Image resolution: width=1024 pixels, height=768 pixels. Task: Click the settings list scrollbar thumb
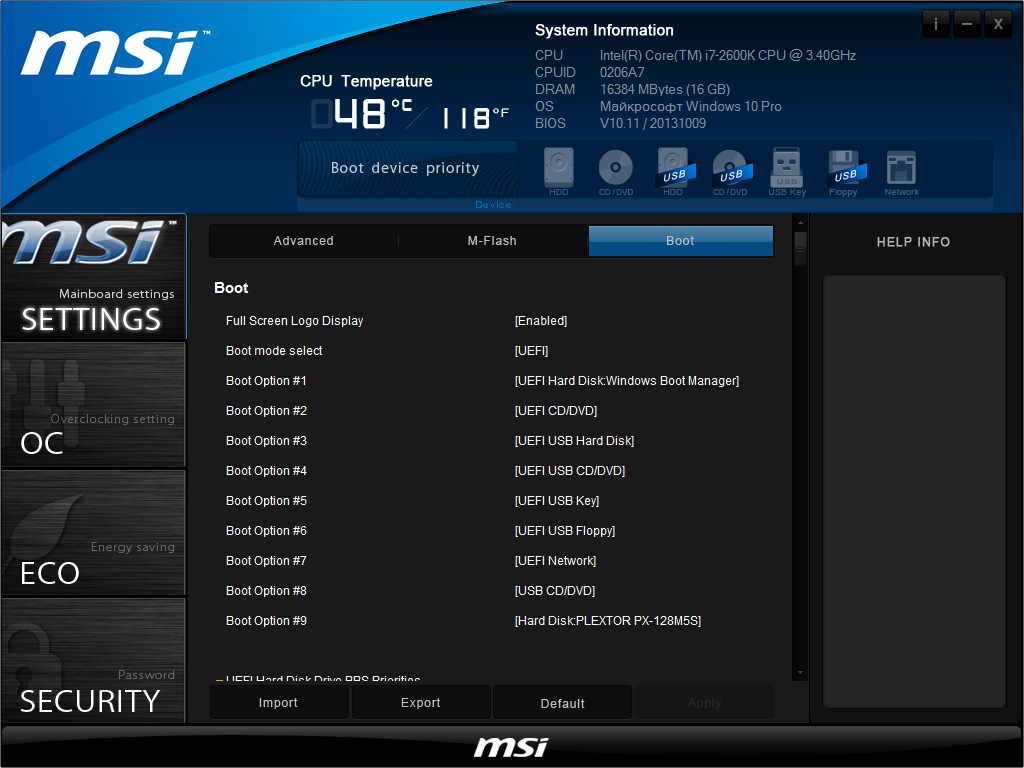[x=800, y=248]
